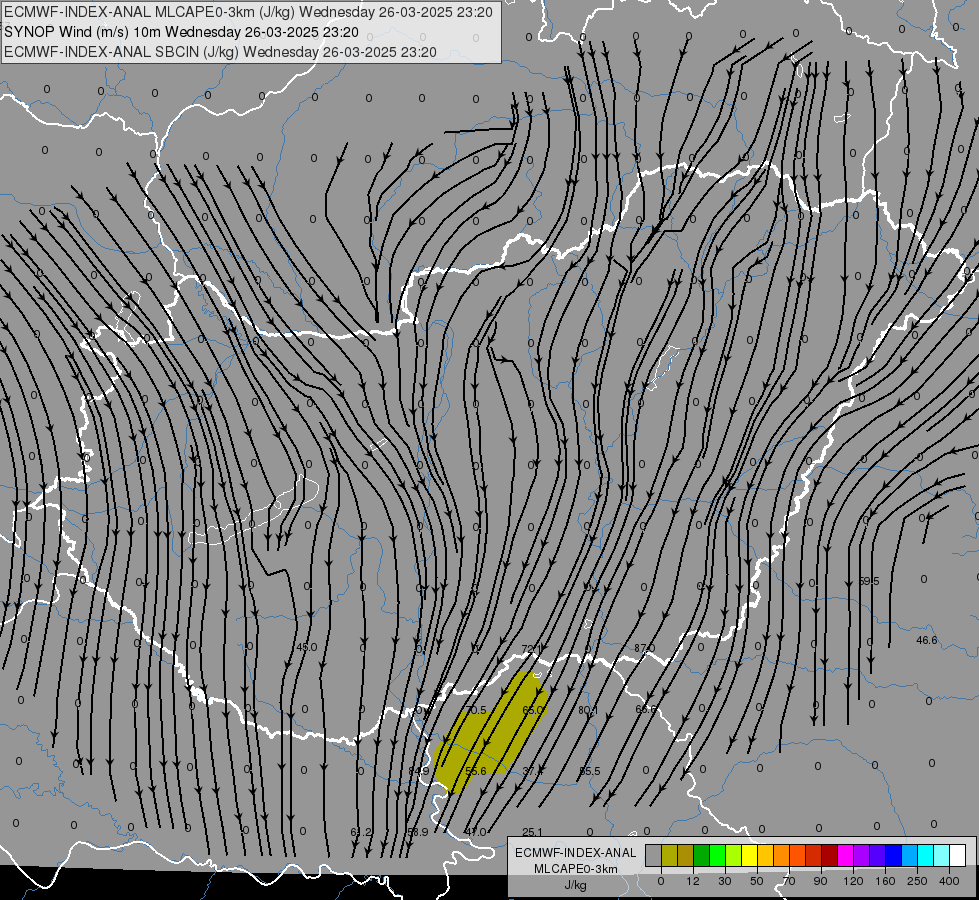Click legend scale value 250
This screenshot has height=900, width=979.
point(917,881)
